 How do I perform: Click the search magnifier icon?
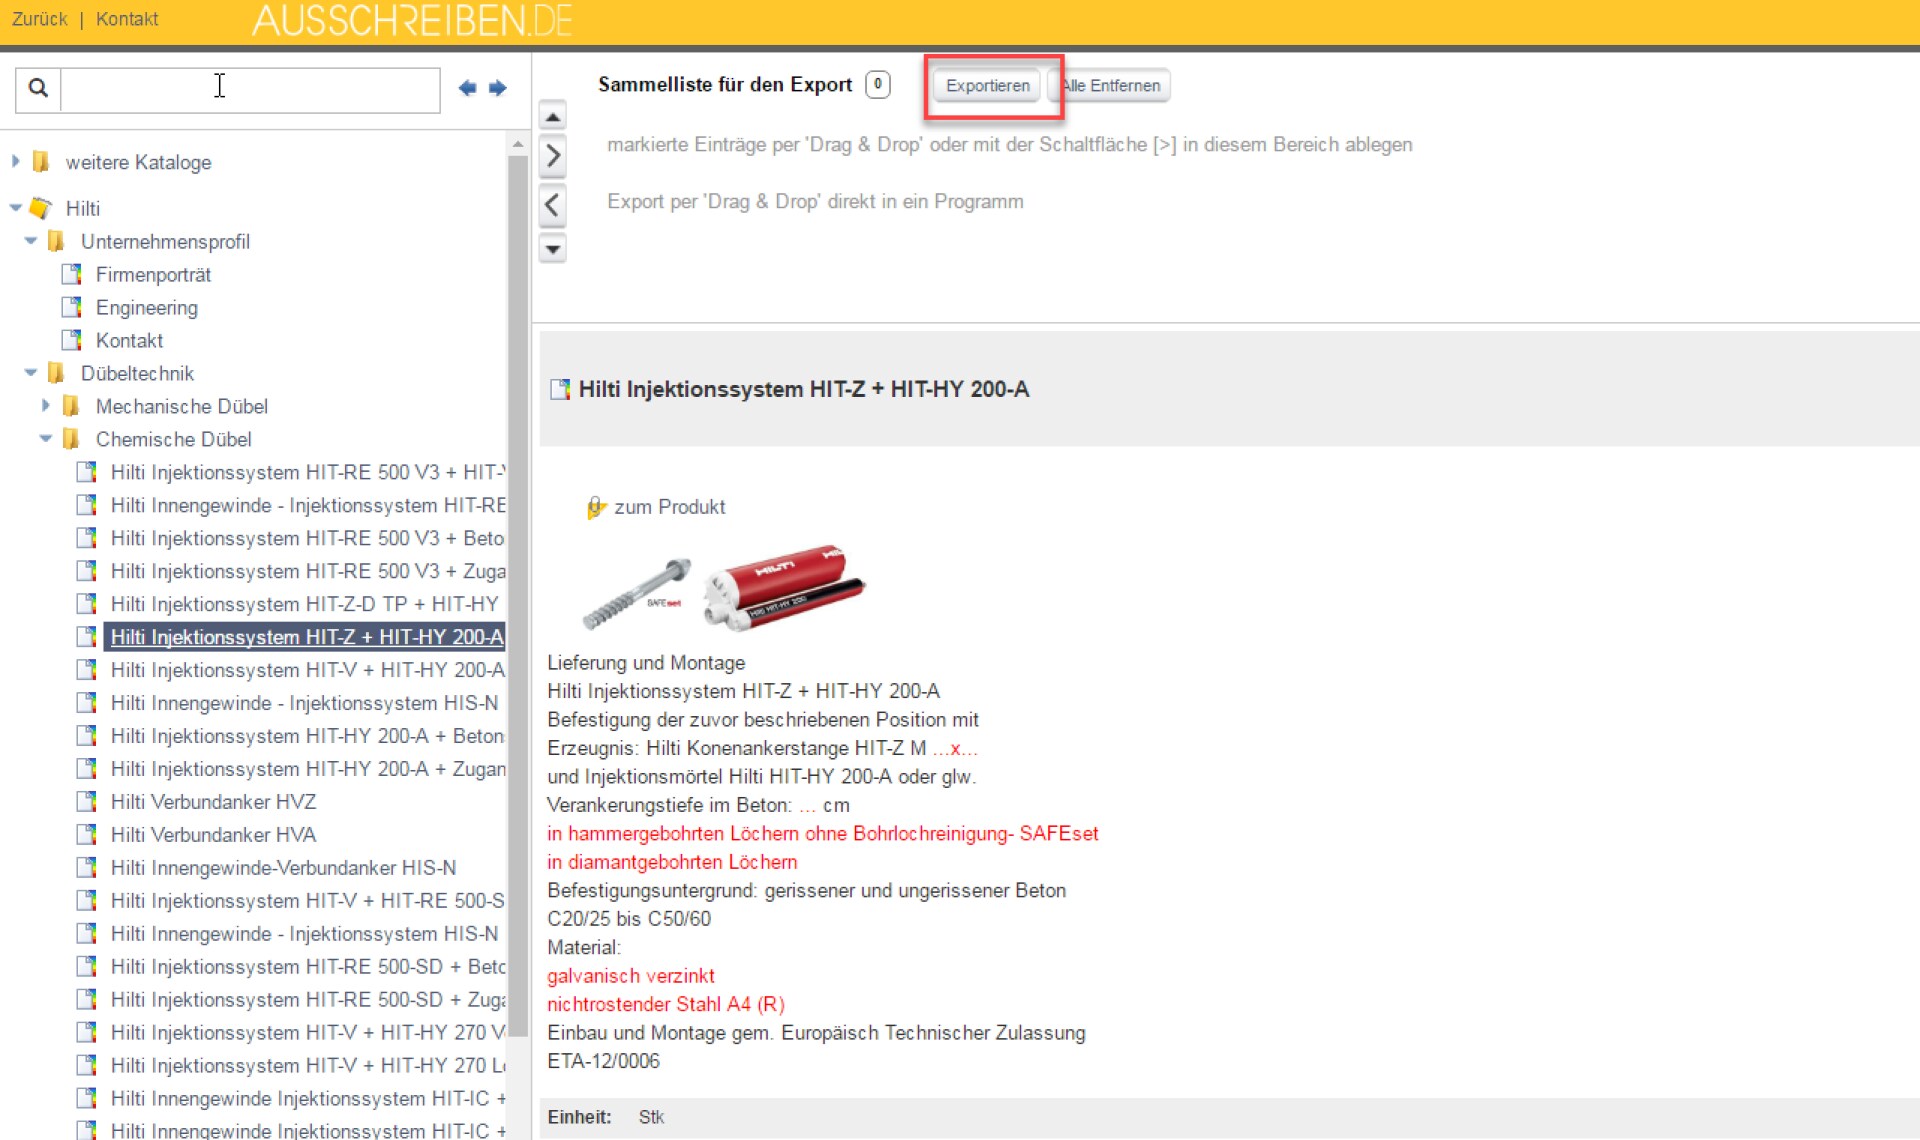pos(38,88)
